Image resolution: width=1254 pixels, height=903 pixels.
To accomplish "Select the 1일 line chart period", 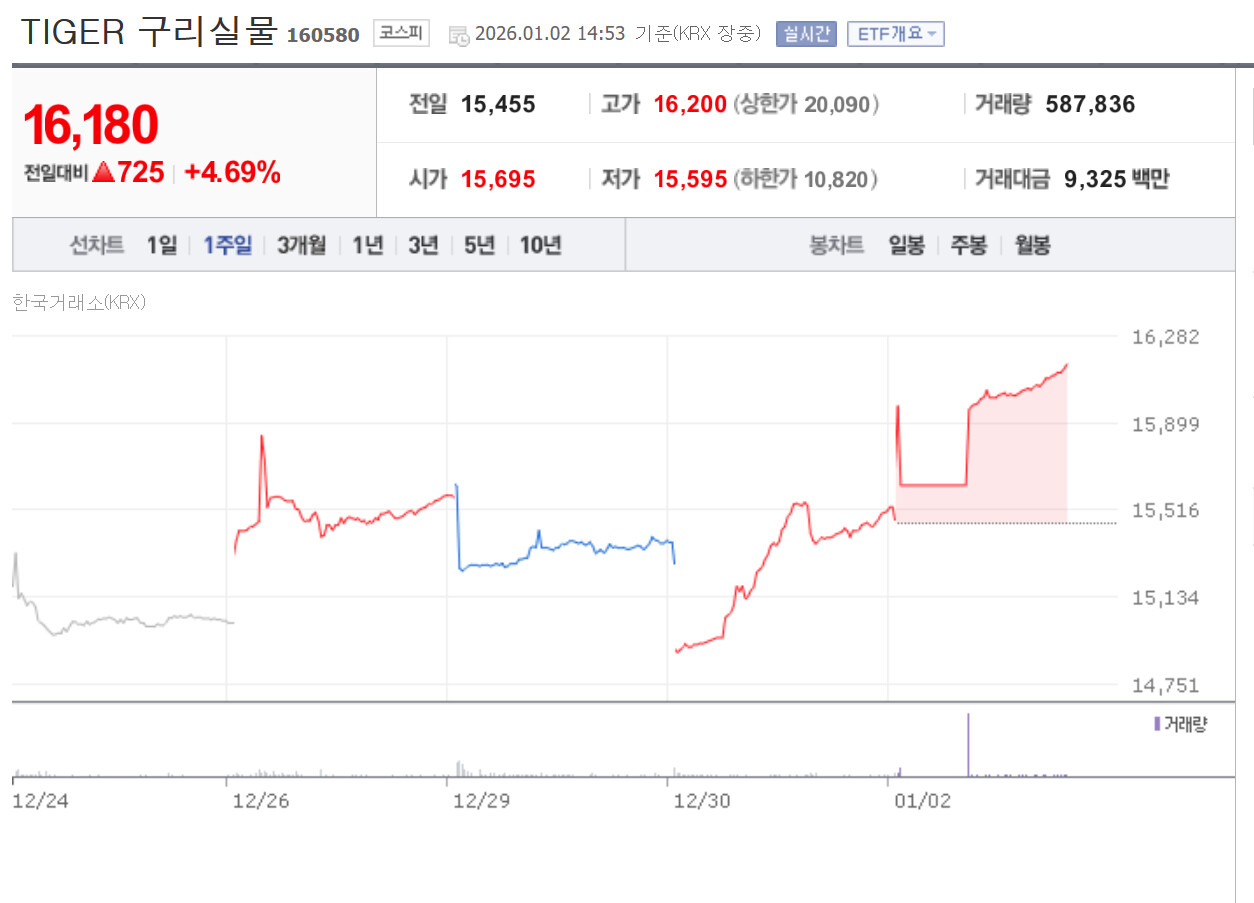I will (161, 245).
